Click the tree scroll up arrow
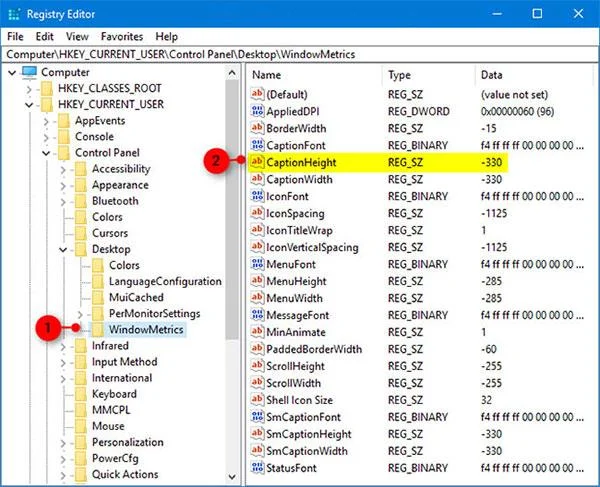600x487 pixels. pyautogui.click(x=232, y=73)
